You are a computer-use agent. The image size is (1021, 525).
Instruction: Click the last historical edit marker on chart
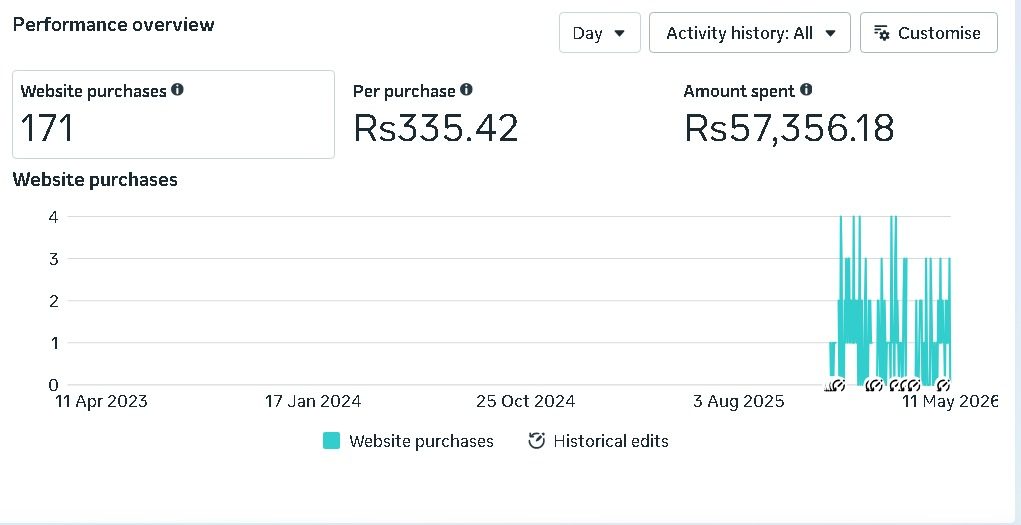click(944, 385)
